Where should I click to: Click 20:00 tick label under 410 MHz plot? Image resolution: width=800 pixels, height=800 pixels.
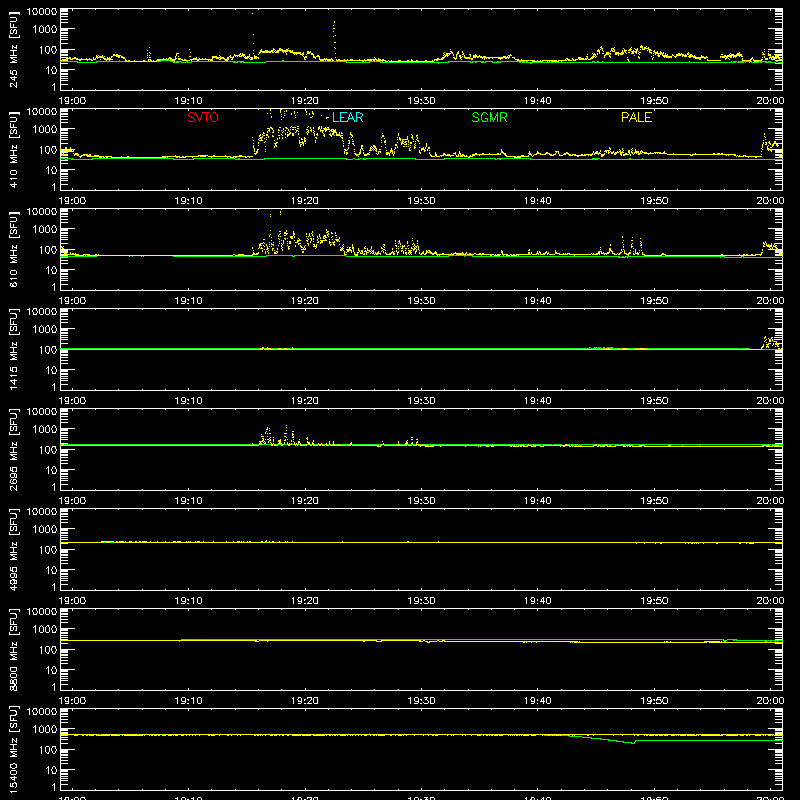pyautogui.click(x=770, y=201)
